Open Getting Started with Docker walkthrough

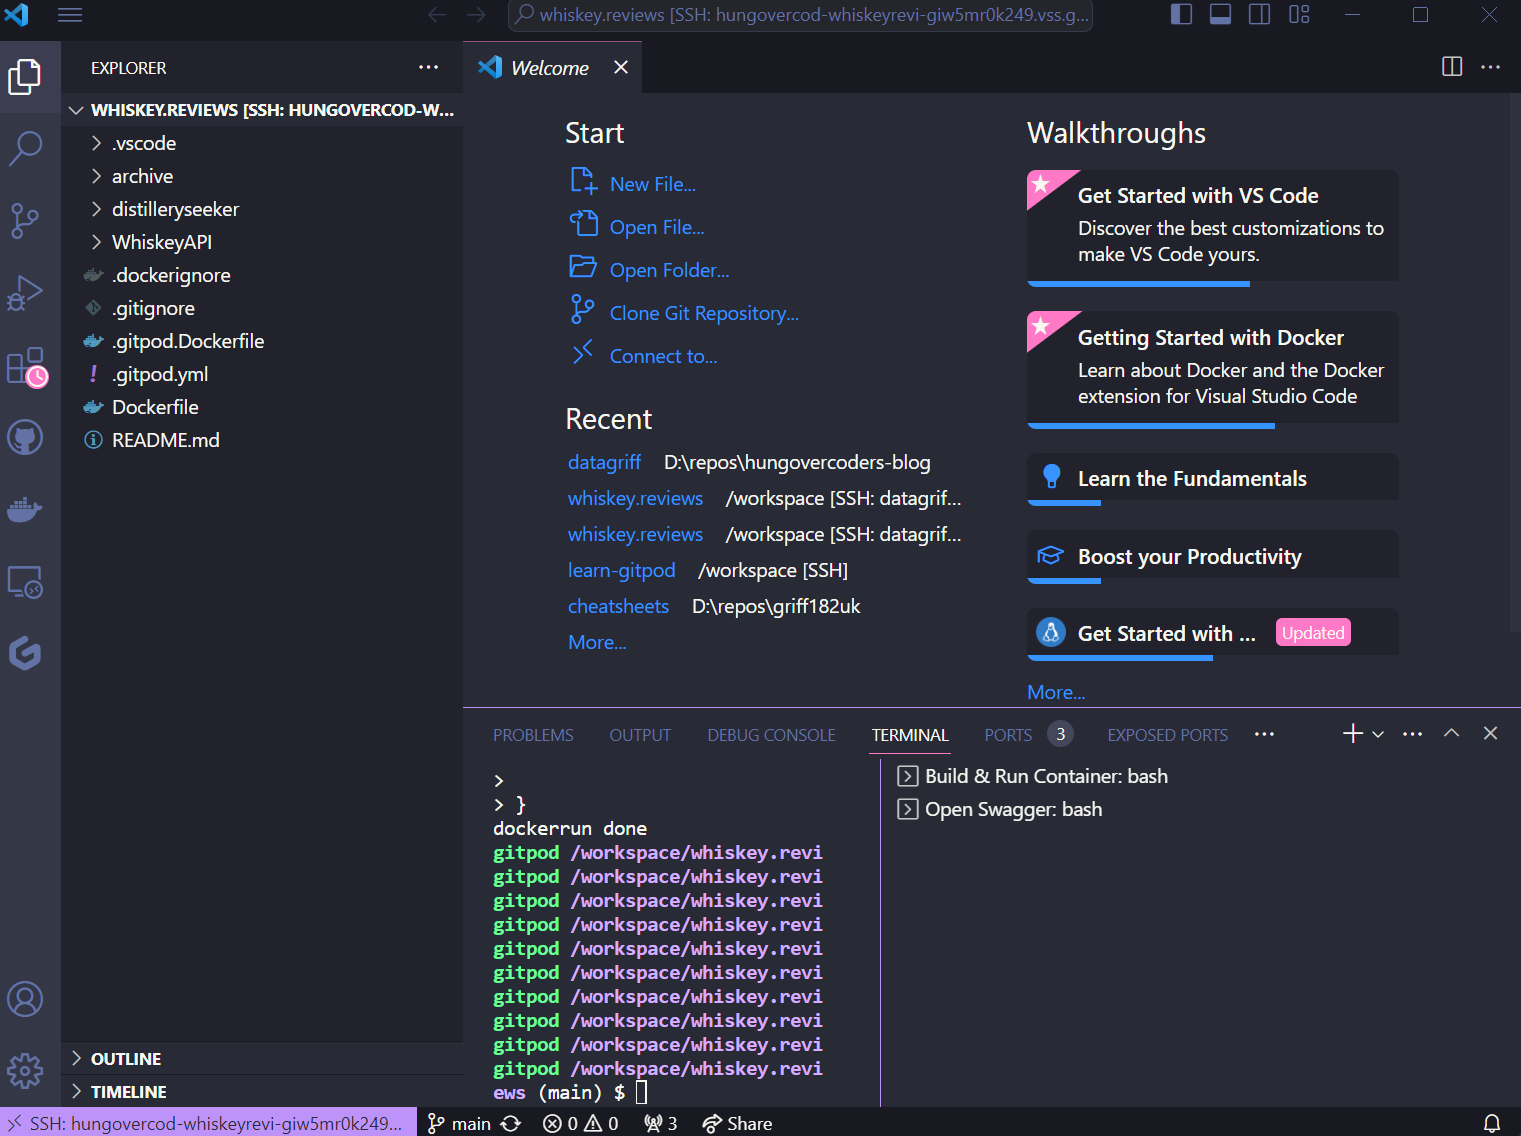click(1212, 370)
